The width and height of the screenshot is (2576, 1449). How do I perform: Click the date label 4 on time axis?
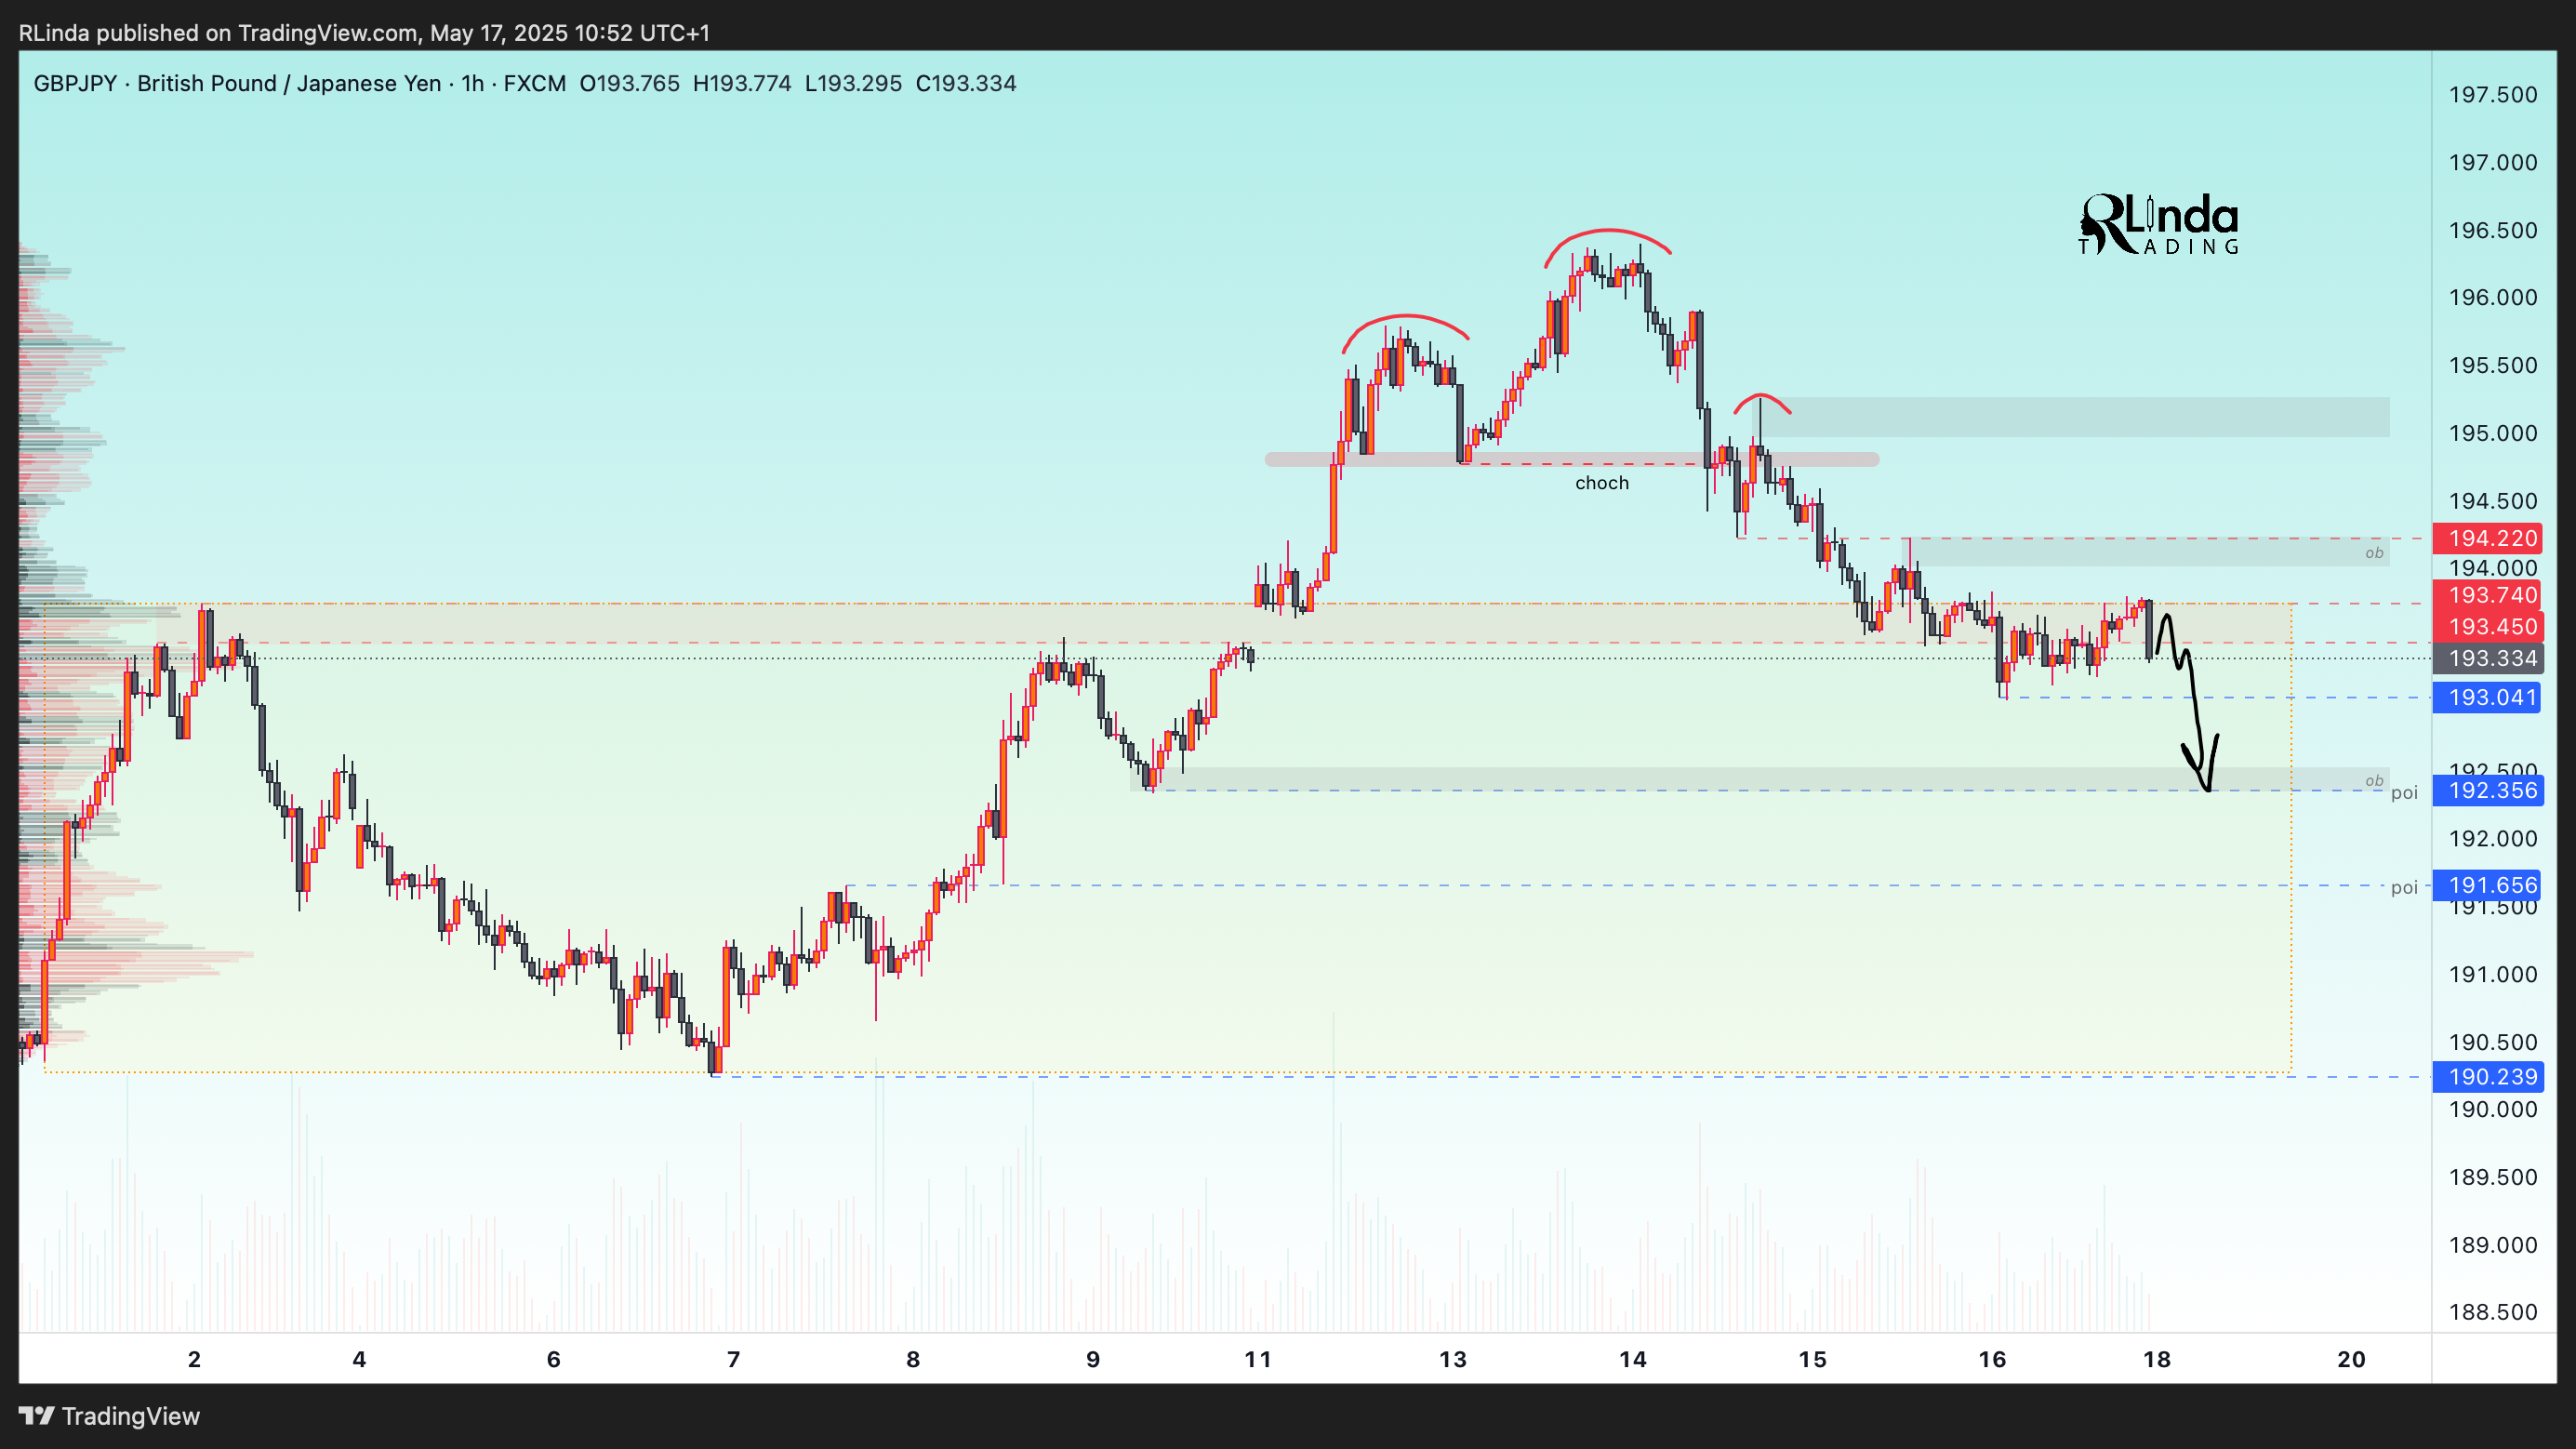pyautogui.click(x=359, y=1359)
